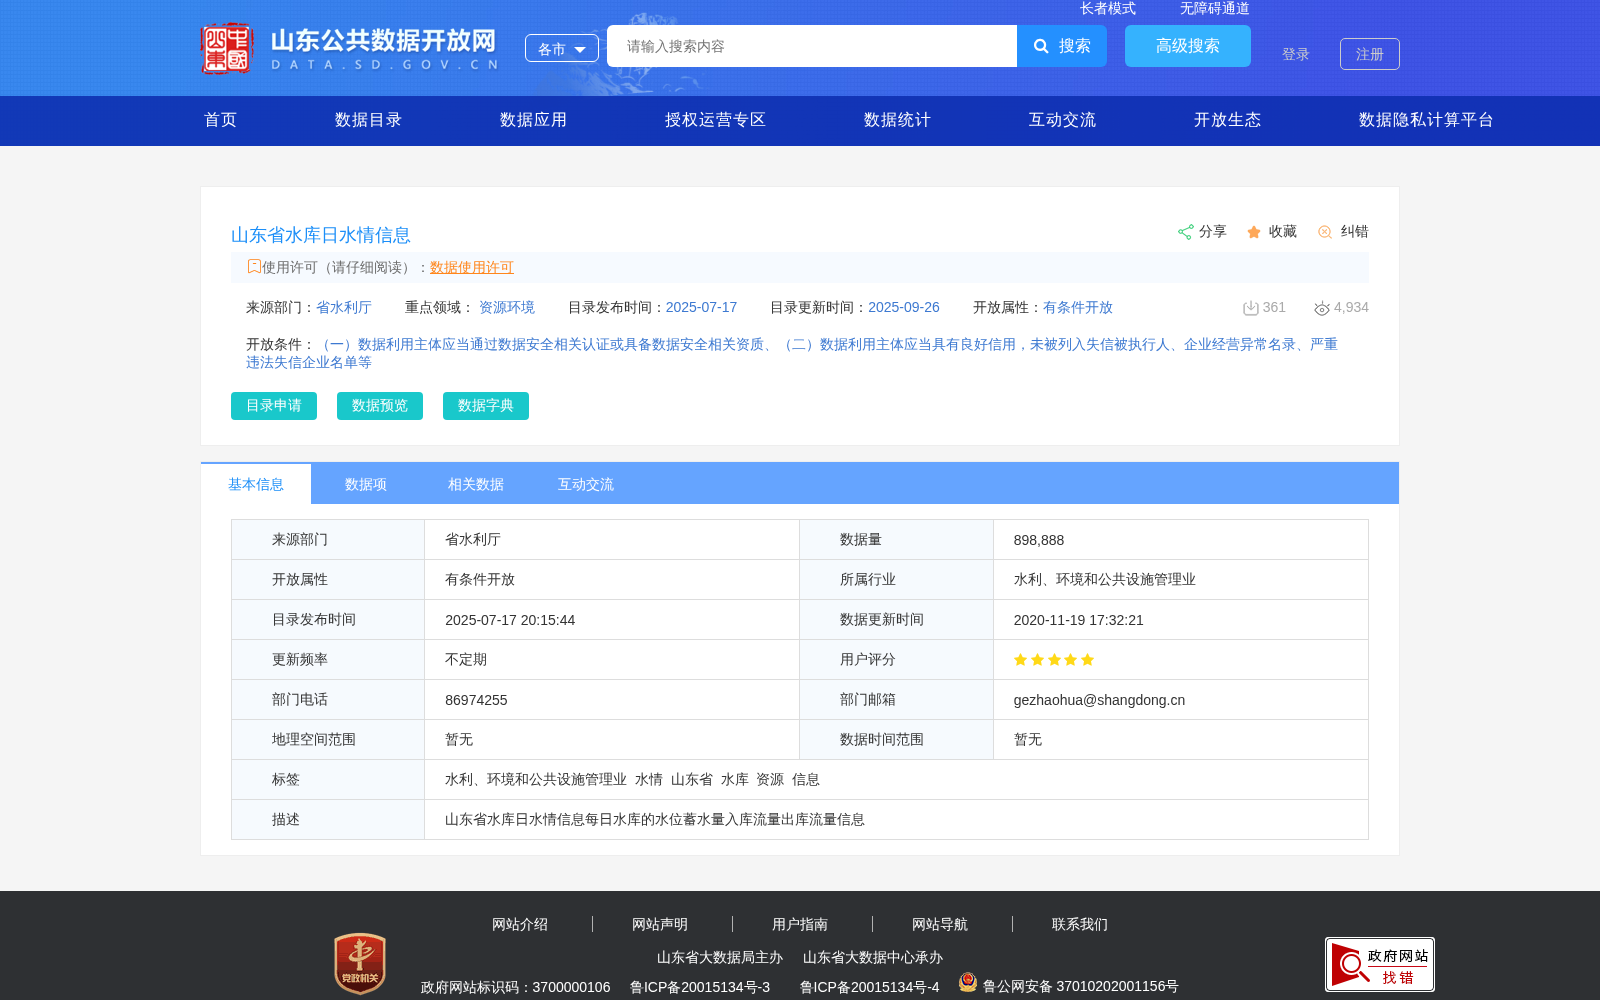The height and width of the screenshot is (1000, 1600).
Task: Click the 数据字典 button
Action: point(486,406)
